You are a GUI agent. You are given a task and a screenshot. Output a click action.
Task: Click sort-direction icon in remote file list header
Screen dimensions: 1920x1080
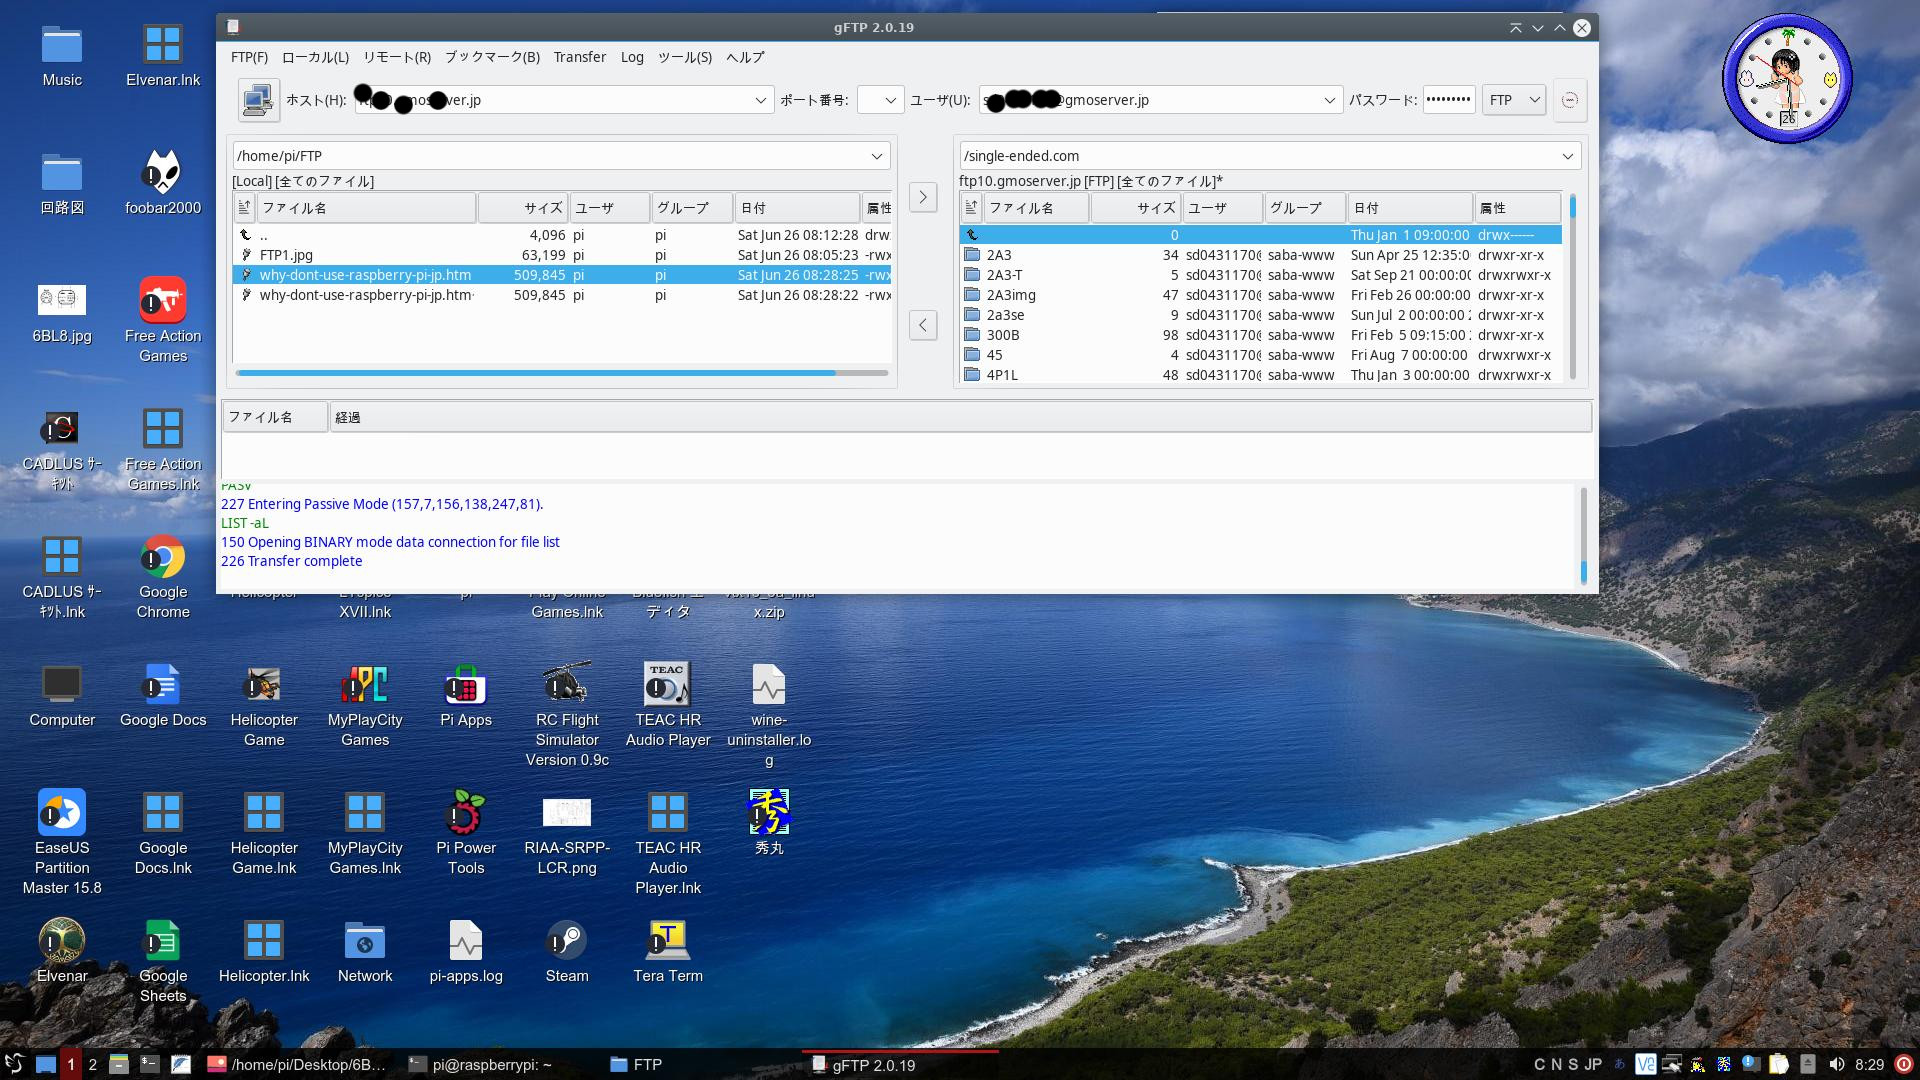pyautogui.click(x=971, y=208)
